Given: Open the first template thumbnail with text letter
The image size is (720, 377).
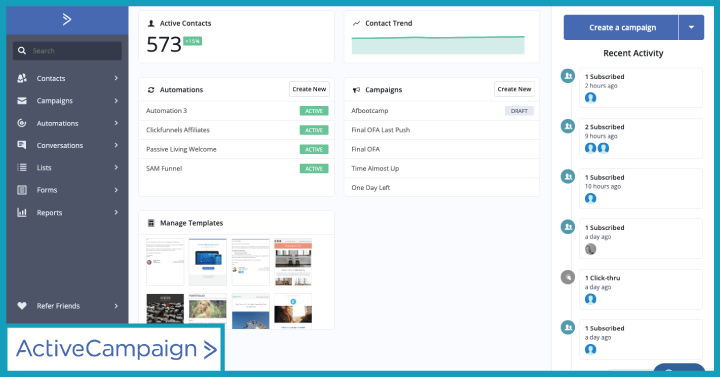Looking at the screenshot, I should pos(165,262).
